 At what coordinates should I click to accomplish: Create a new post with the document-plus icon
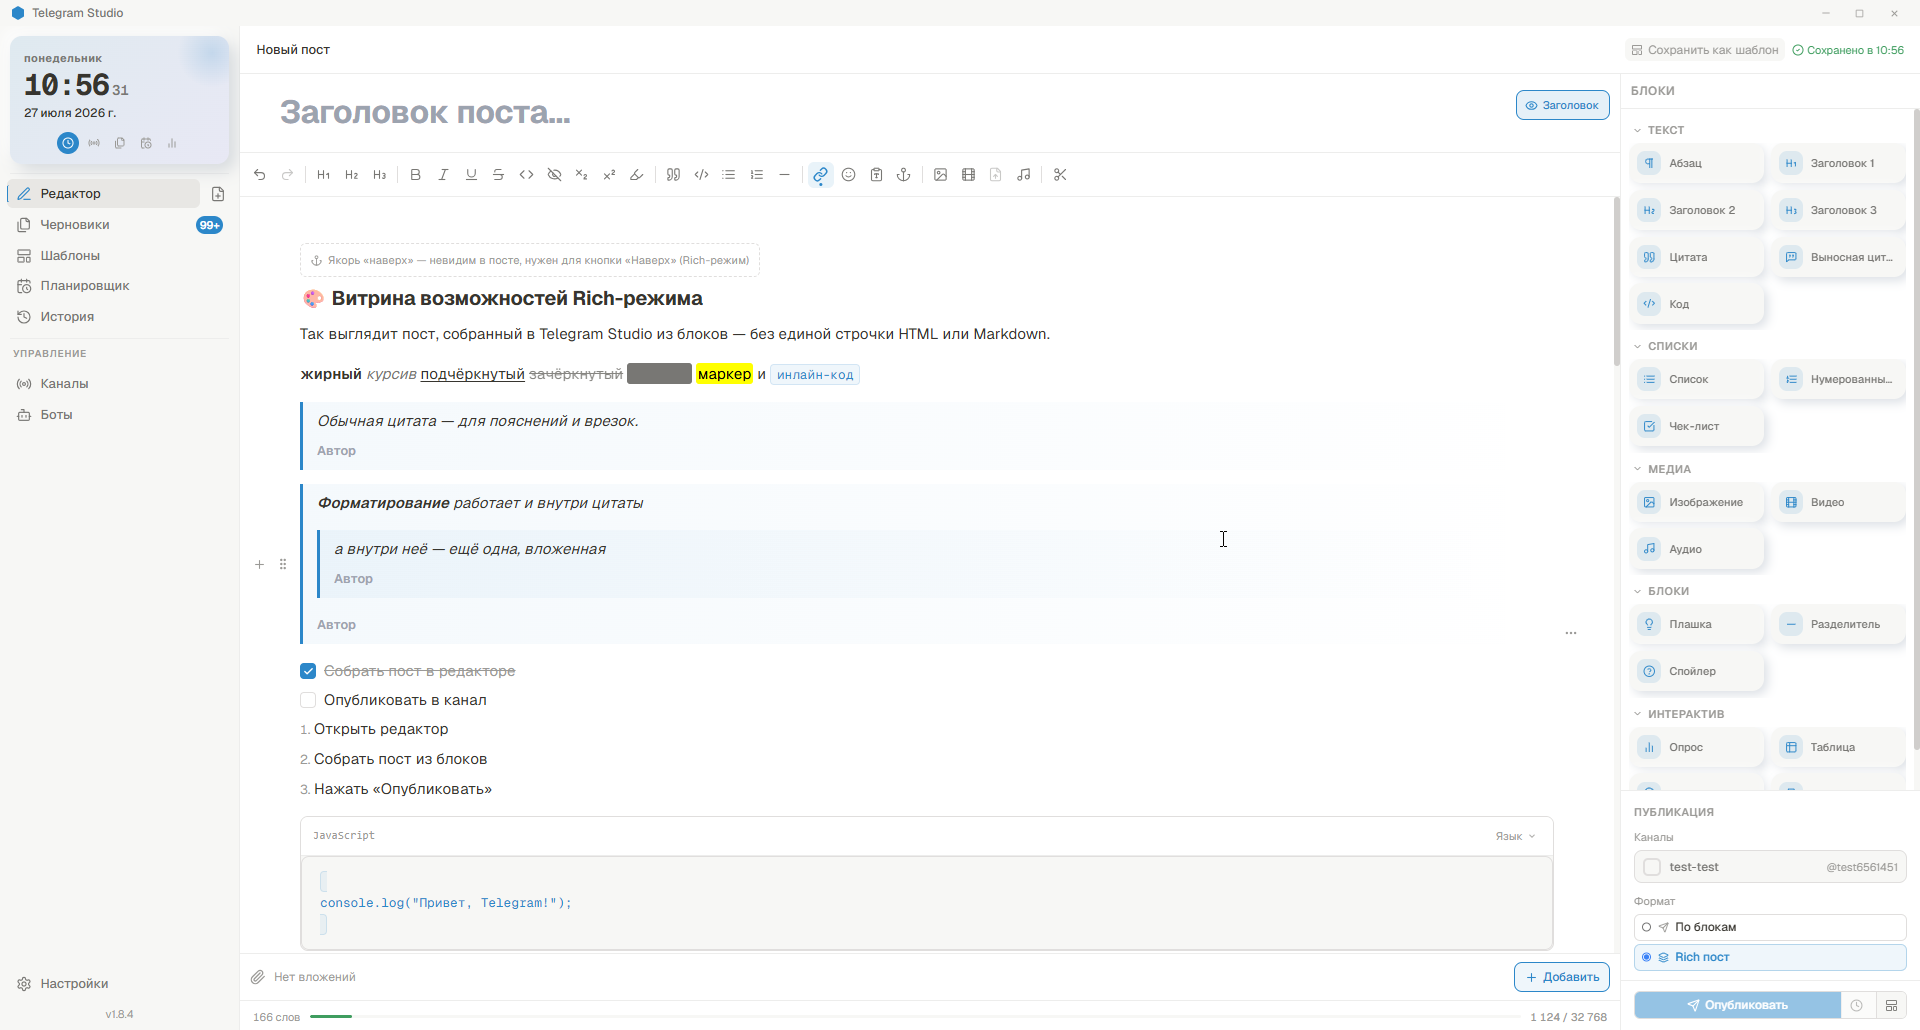[218, 194]
